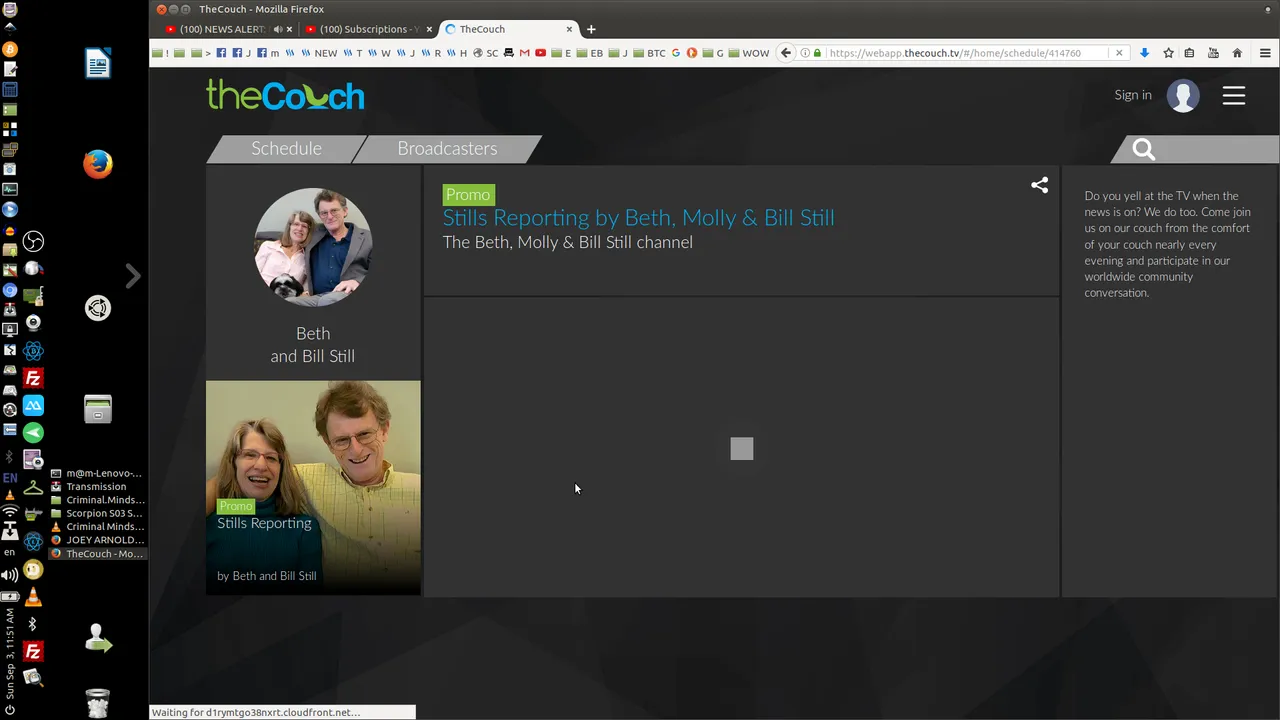Select m@m-Lenovo terminal in window list
The height and width of the screenshot is (720, 1280).
pos(97,473)
